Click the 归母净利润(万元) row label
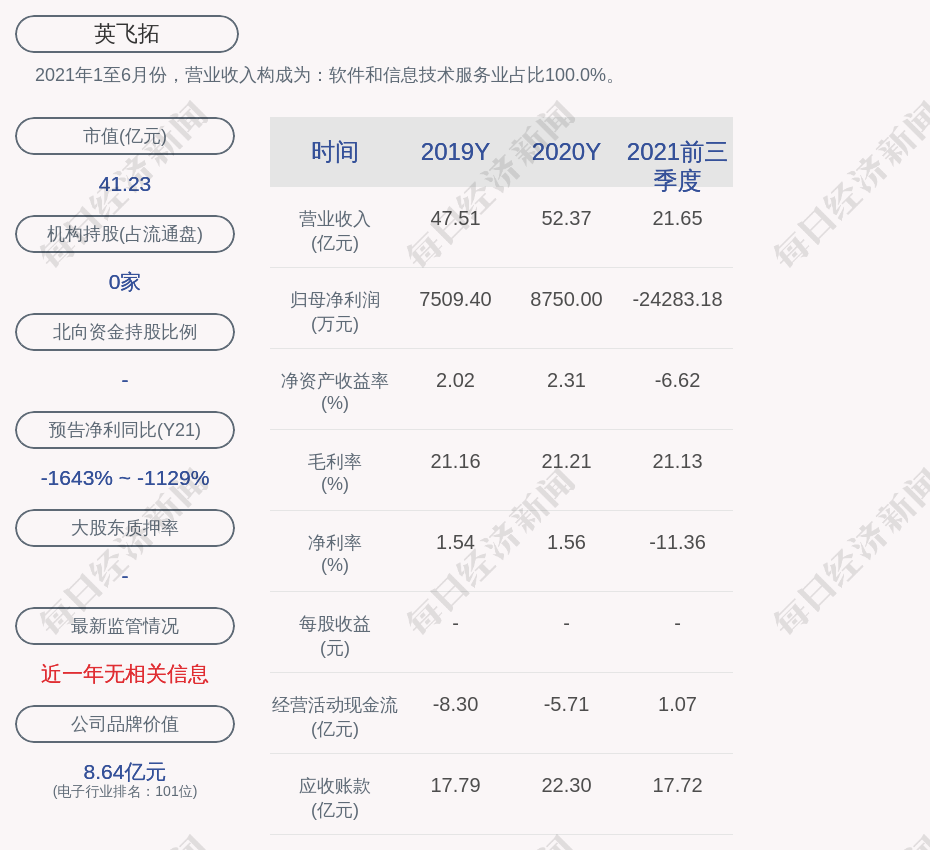930x850 pixels. [x=335, y=312]
